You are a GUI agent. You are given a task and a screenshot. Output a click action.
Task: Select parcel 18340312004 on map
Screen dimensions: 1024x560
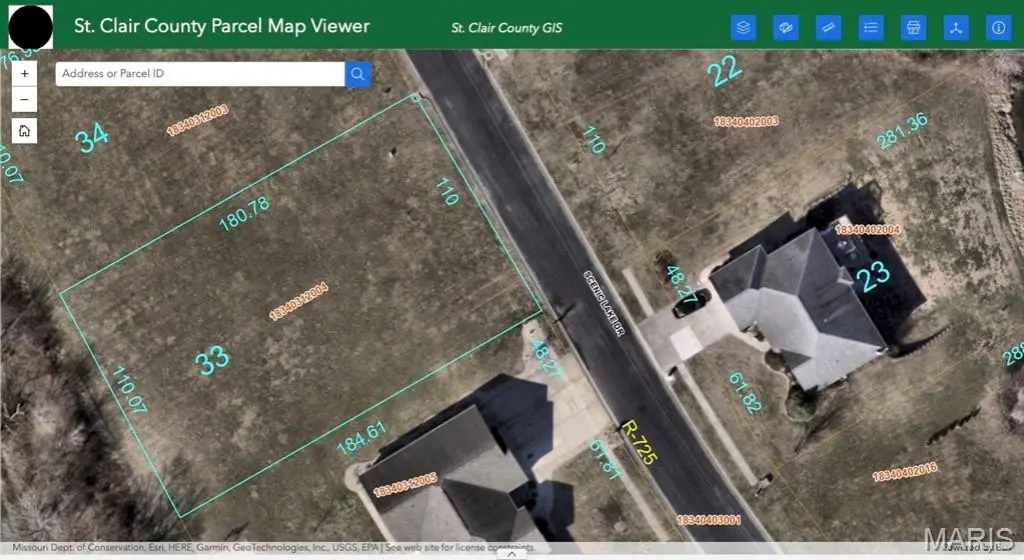coord(298,302)
